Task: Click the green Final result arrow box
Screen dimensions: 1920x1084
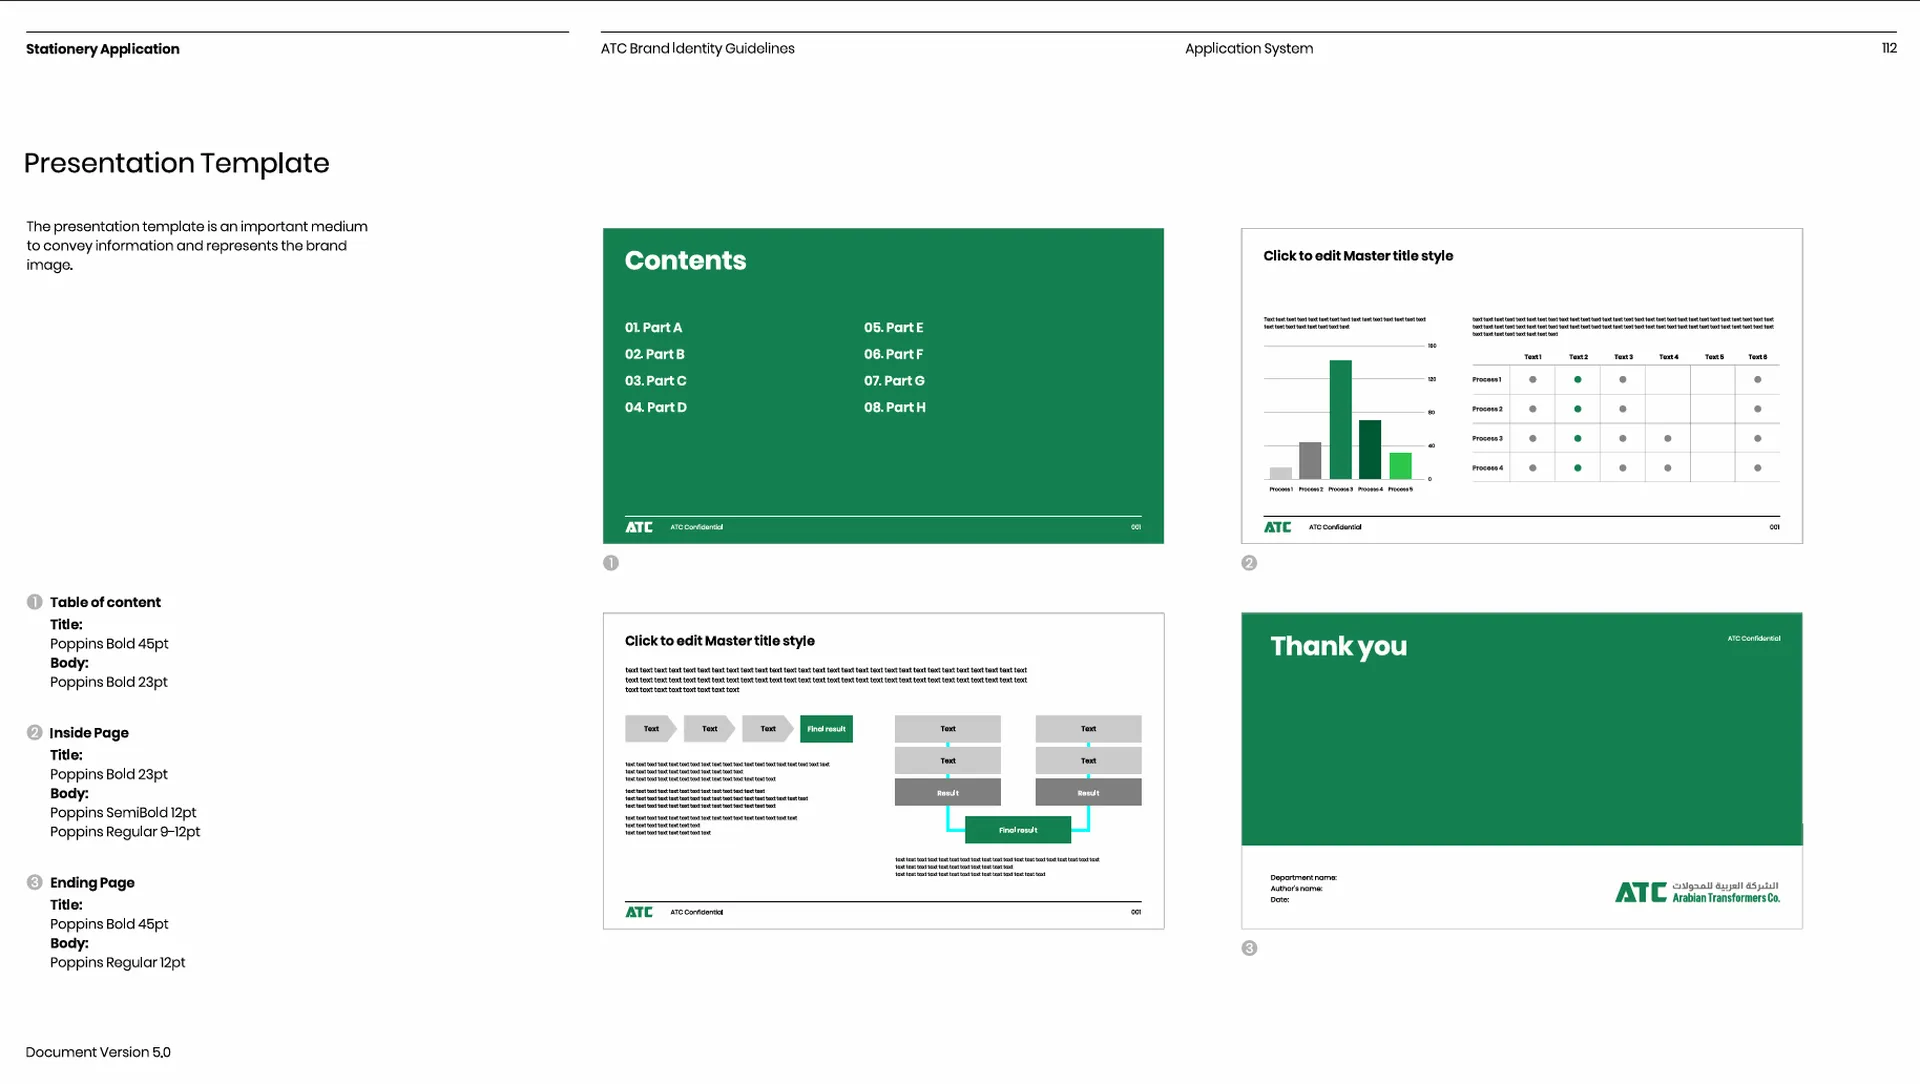Action: pyautogui.click(x=826, y=729)
